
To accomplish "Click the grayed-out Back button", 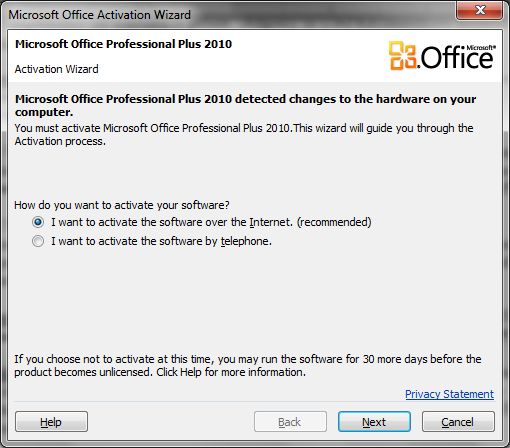I will tap(290, 422).
